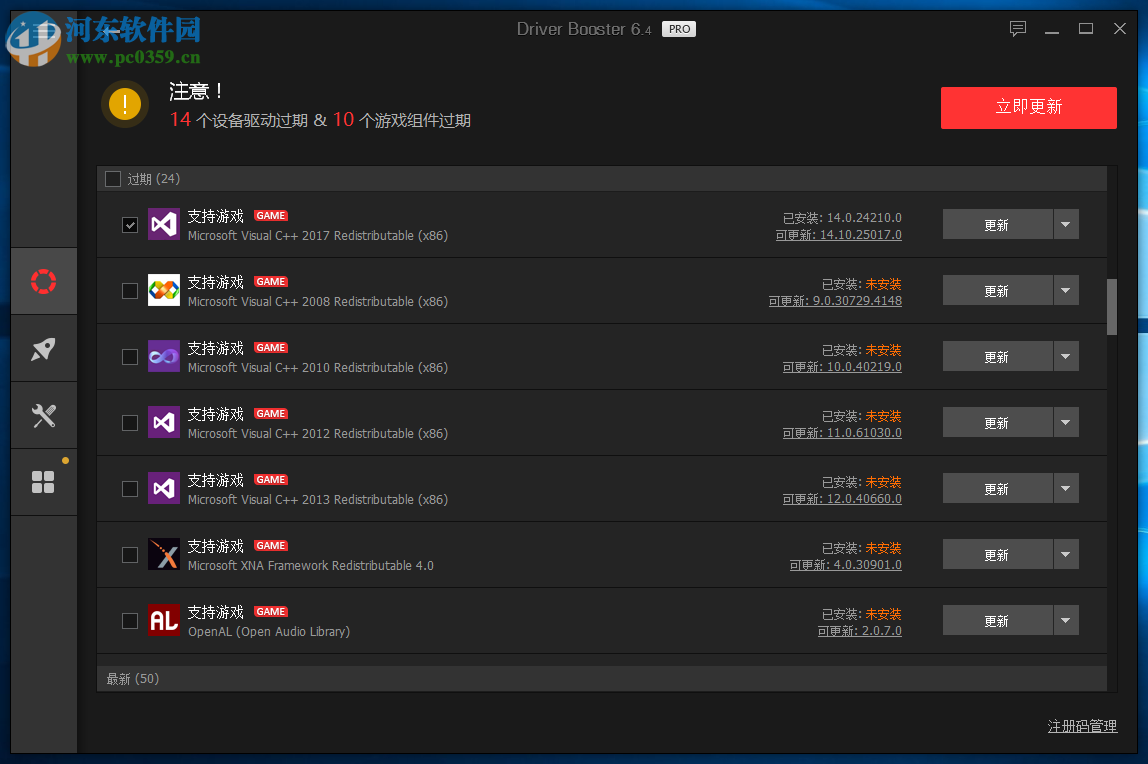This screenshot has width=1148, height=764.
Task: Open dropdown arrow next to Visual C++ 2010 更新
Action: pyautogui.click(x=1066, y=356)
